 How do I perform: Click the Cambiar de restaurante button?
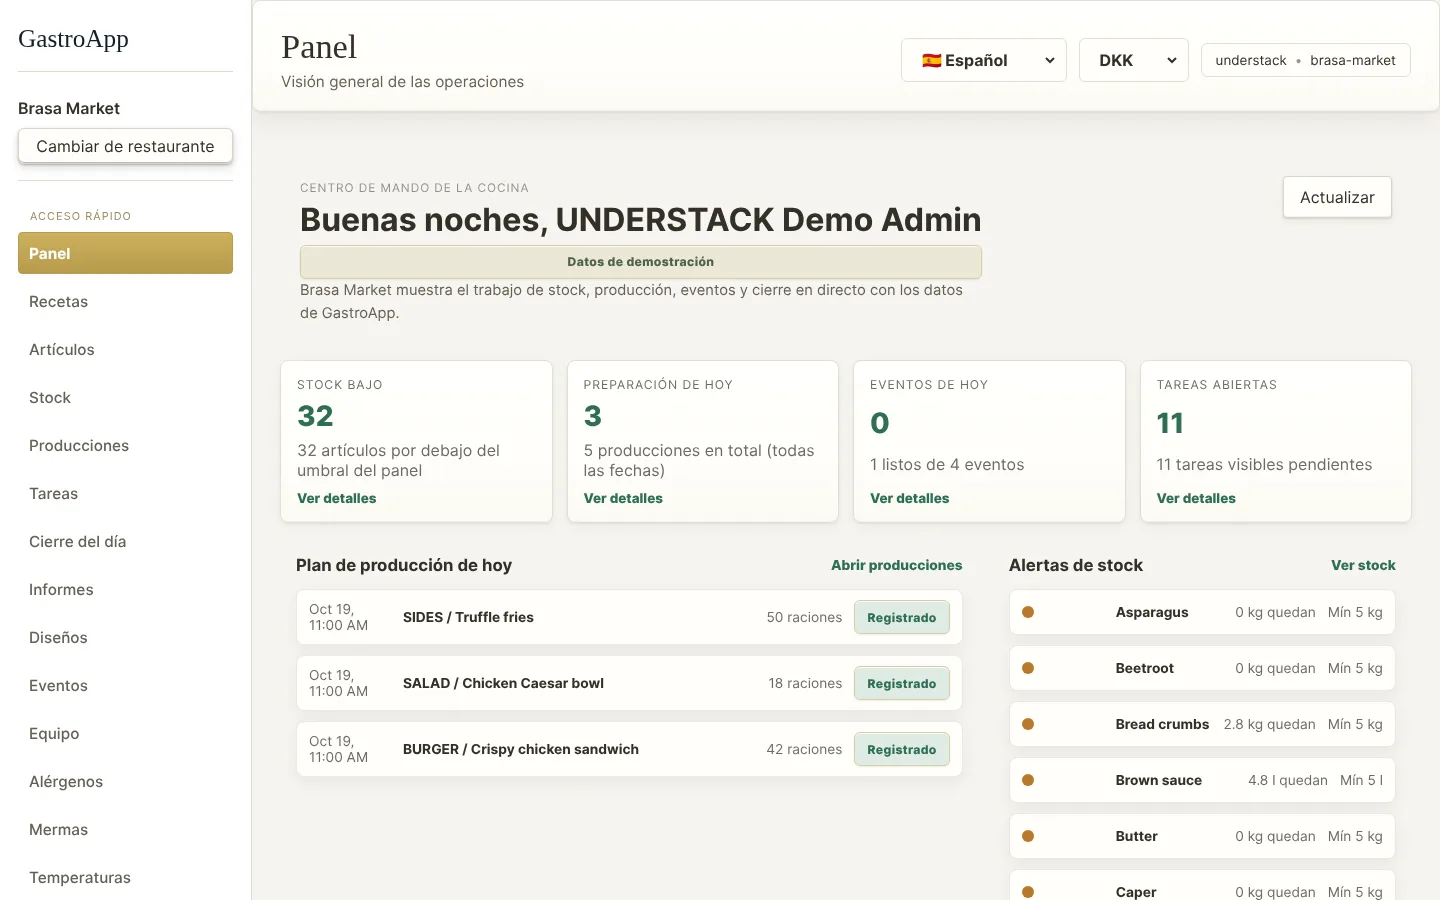pos(125,146)
